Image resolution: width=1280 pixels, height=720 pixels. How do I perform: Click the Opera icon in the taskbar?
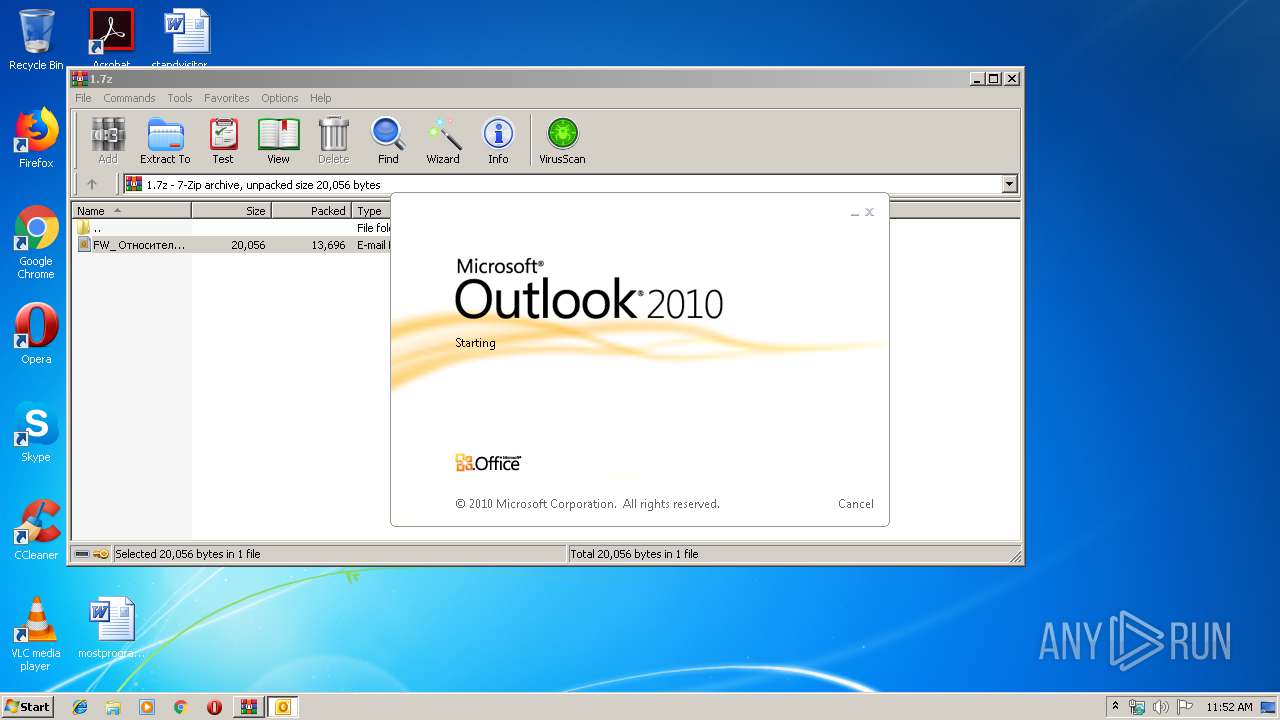(214, 707)
